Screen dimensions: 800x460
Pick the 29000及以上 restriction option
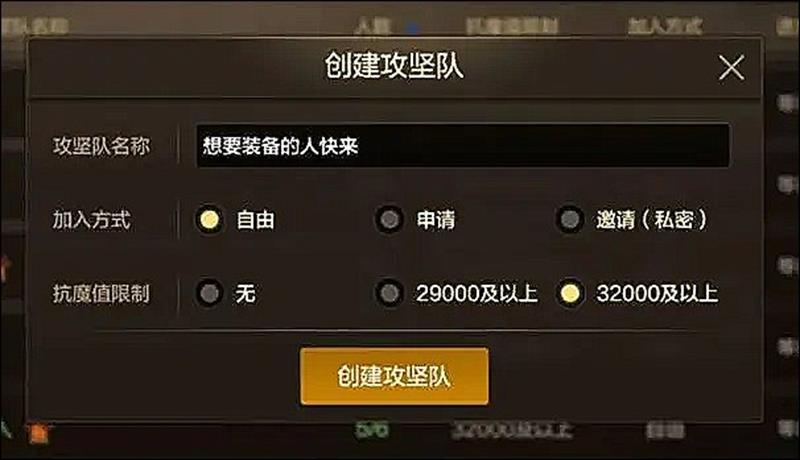[x=390, y=293]
